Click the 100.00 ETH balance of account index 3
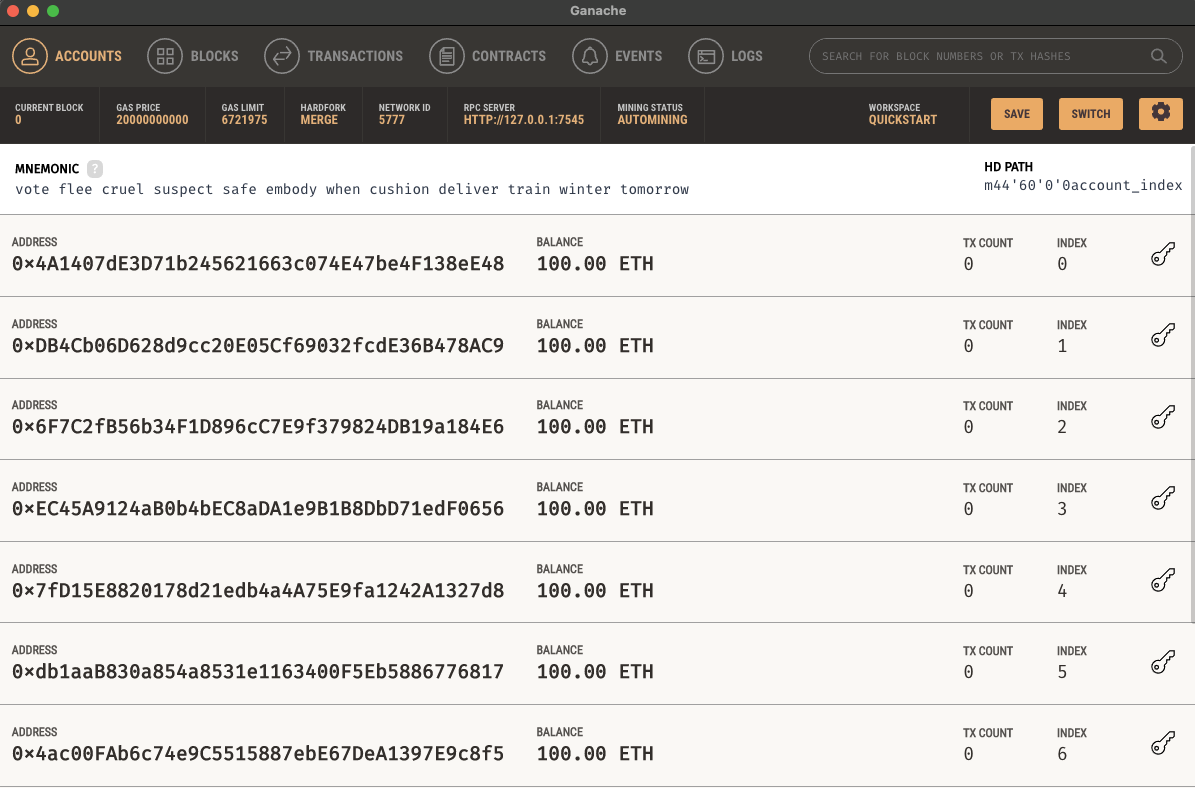This screenshot has height=788, width=1195. tap(594, 509)
